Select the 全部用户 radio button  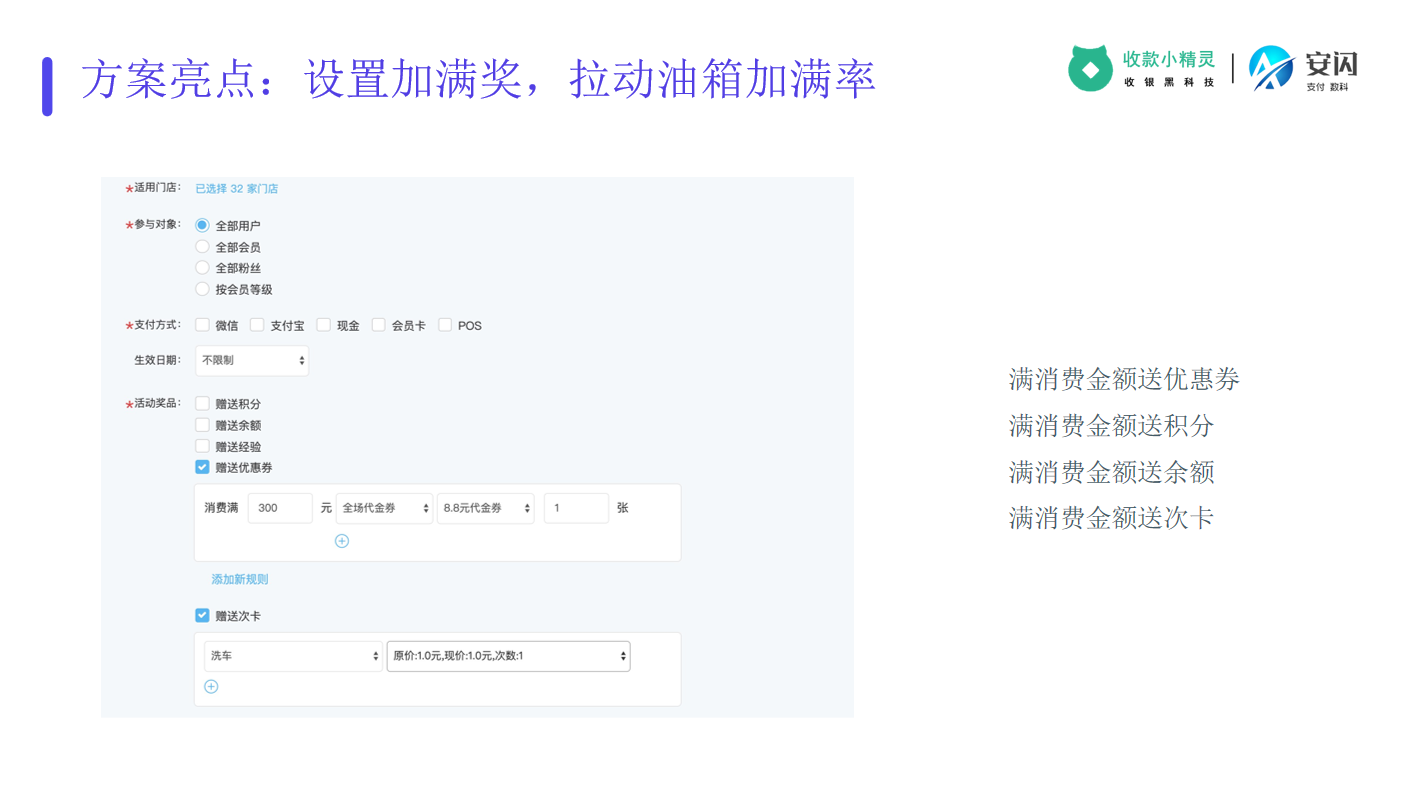(202, 226)
